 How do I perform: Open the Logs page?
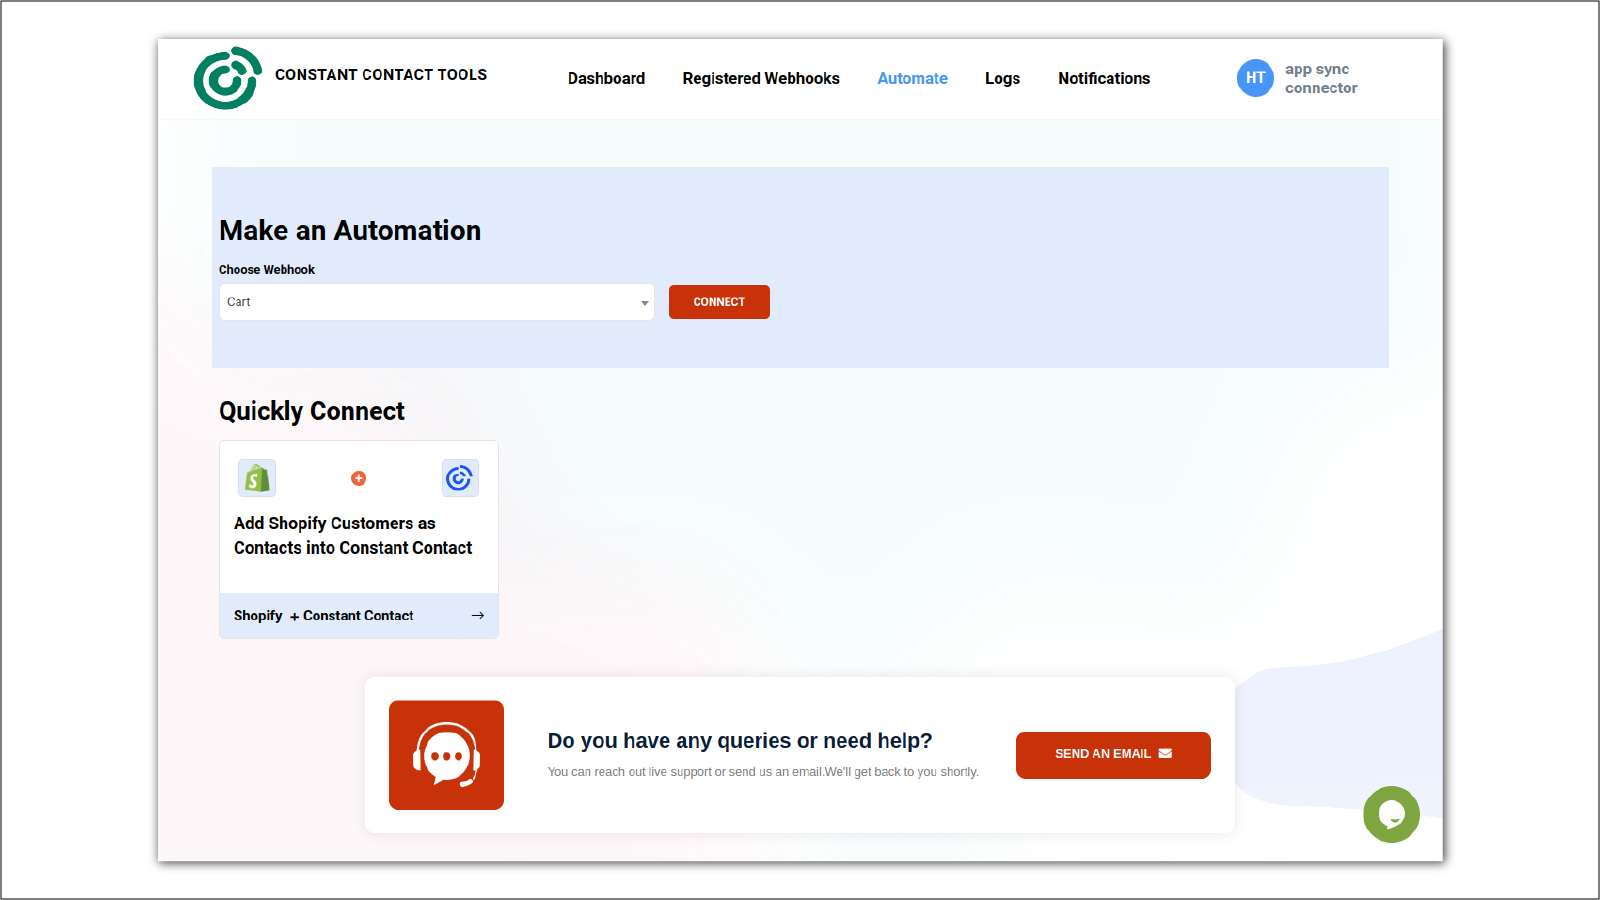click(x=1002, y=78)
